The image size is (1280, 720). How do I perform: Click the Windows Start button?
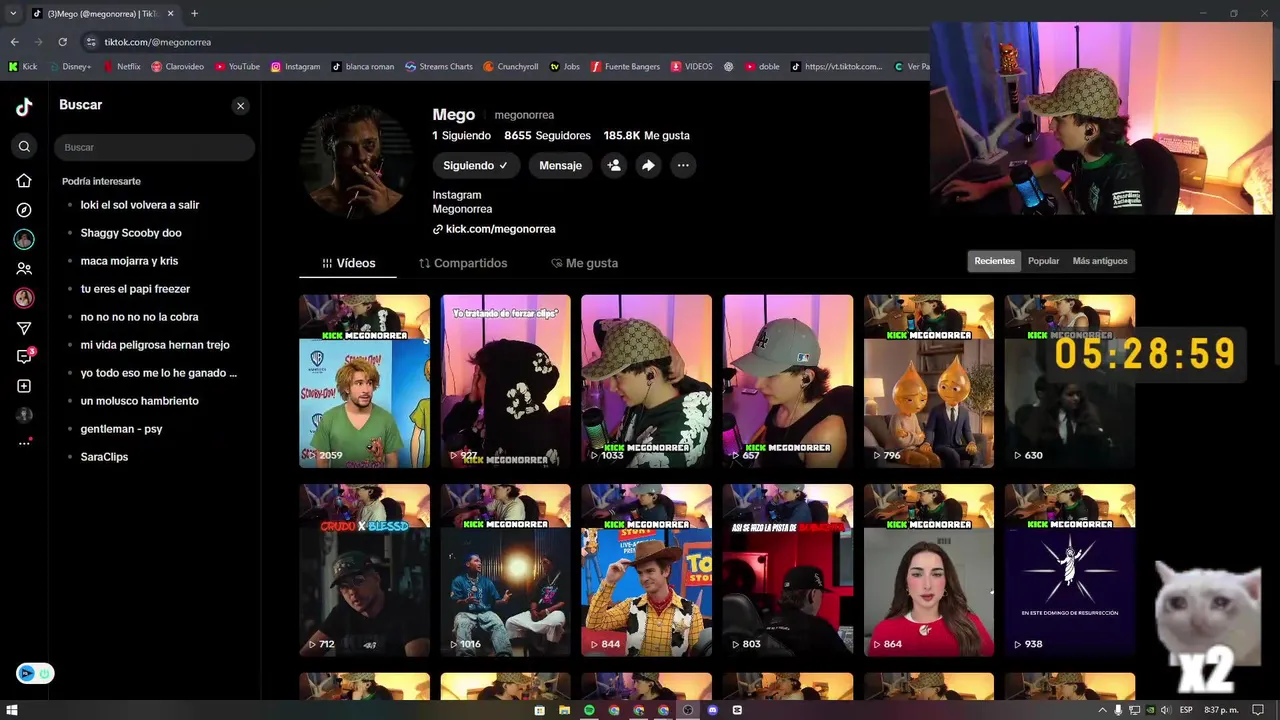(x=12, y=710)
